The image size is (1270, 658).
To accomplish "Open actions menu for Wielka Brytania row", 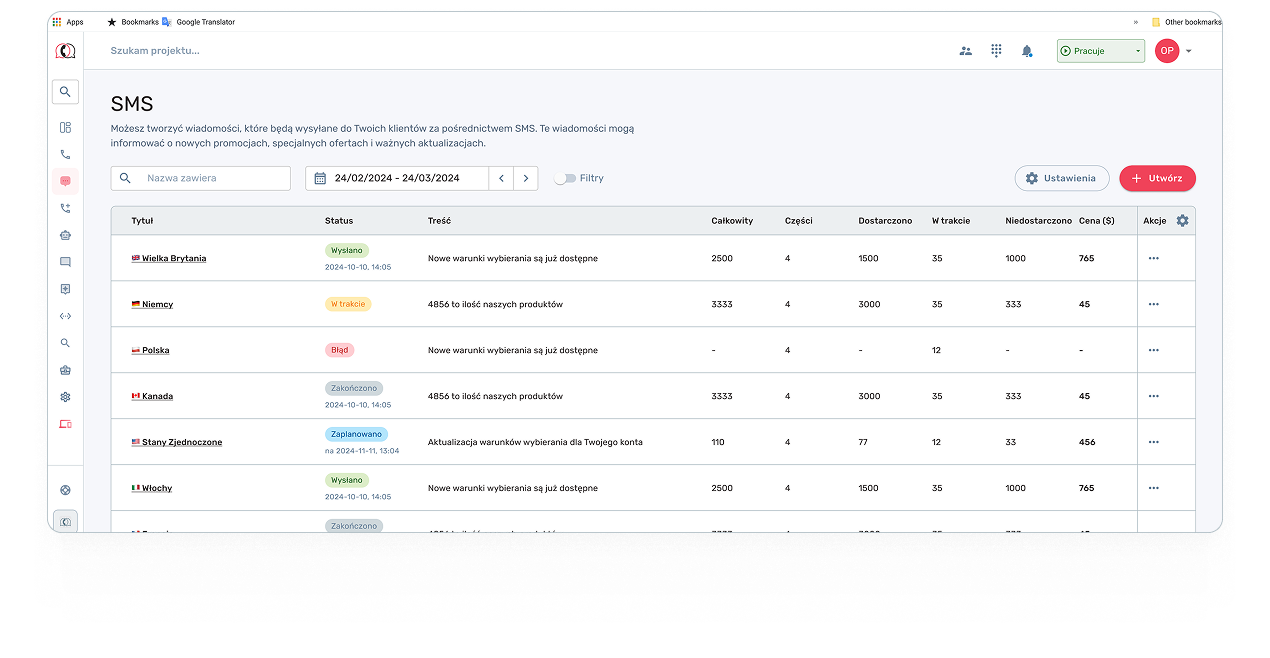I will pyautogui.click(x=1153, y=258).
